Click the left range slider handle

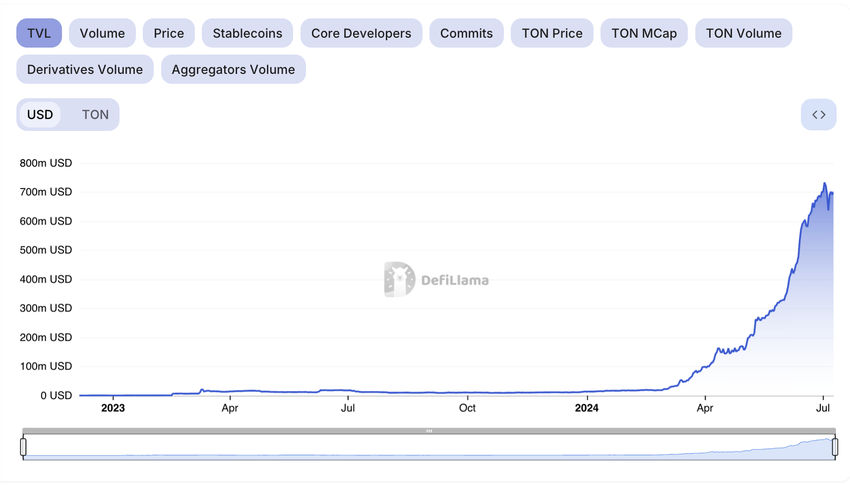point(23,447)
